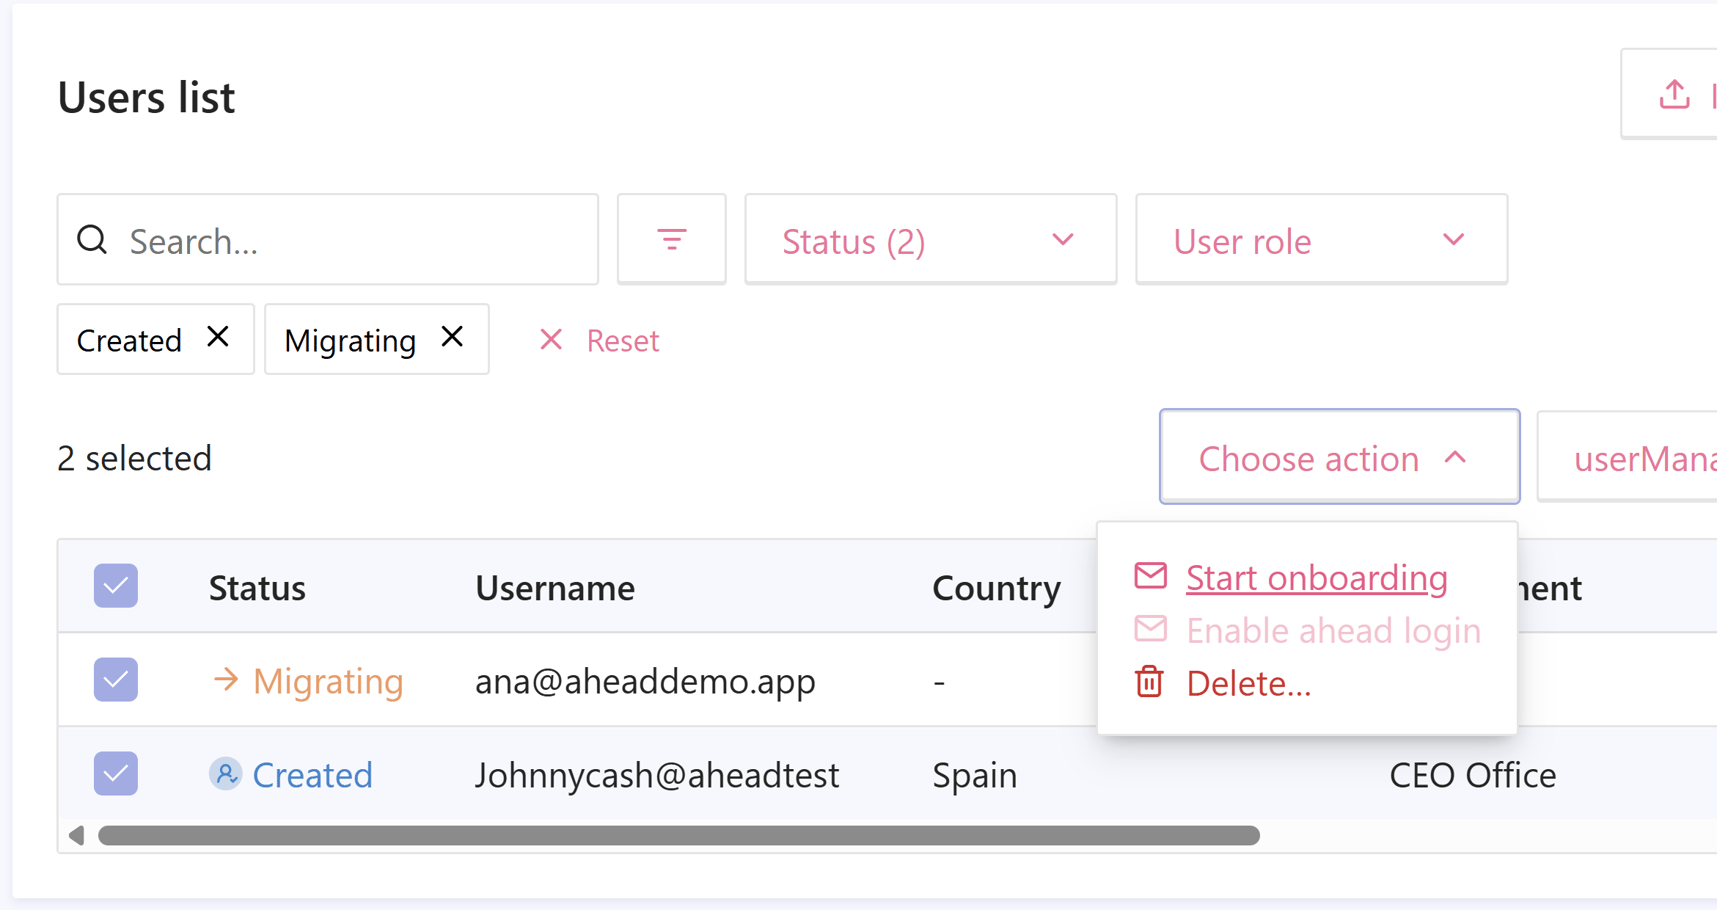The image size is (1717, 910).
Task: Deselect the checkbox for ana@aheaddemo.app
Action: click(115, 680)
